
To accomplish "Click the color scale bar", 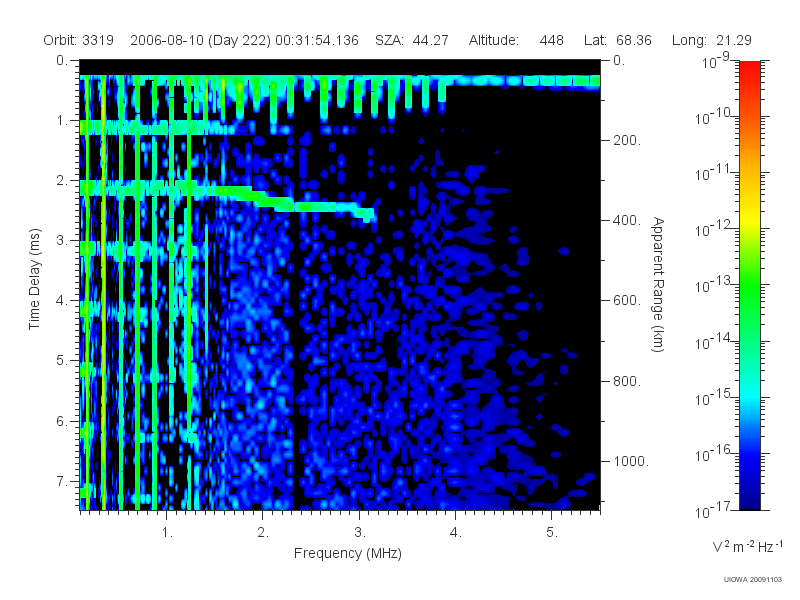I will tap(750, 285).
